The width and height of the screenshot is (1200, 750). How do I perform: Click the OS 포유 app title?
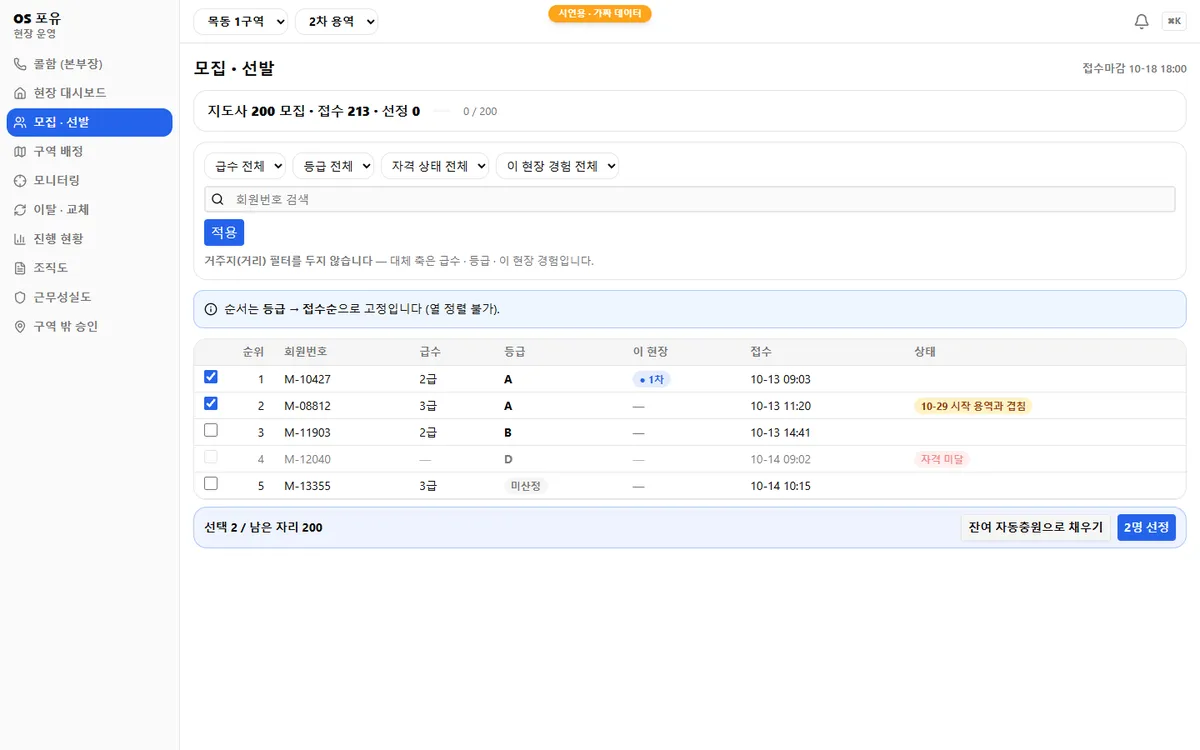tap(37, 18)
